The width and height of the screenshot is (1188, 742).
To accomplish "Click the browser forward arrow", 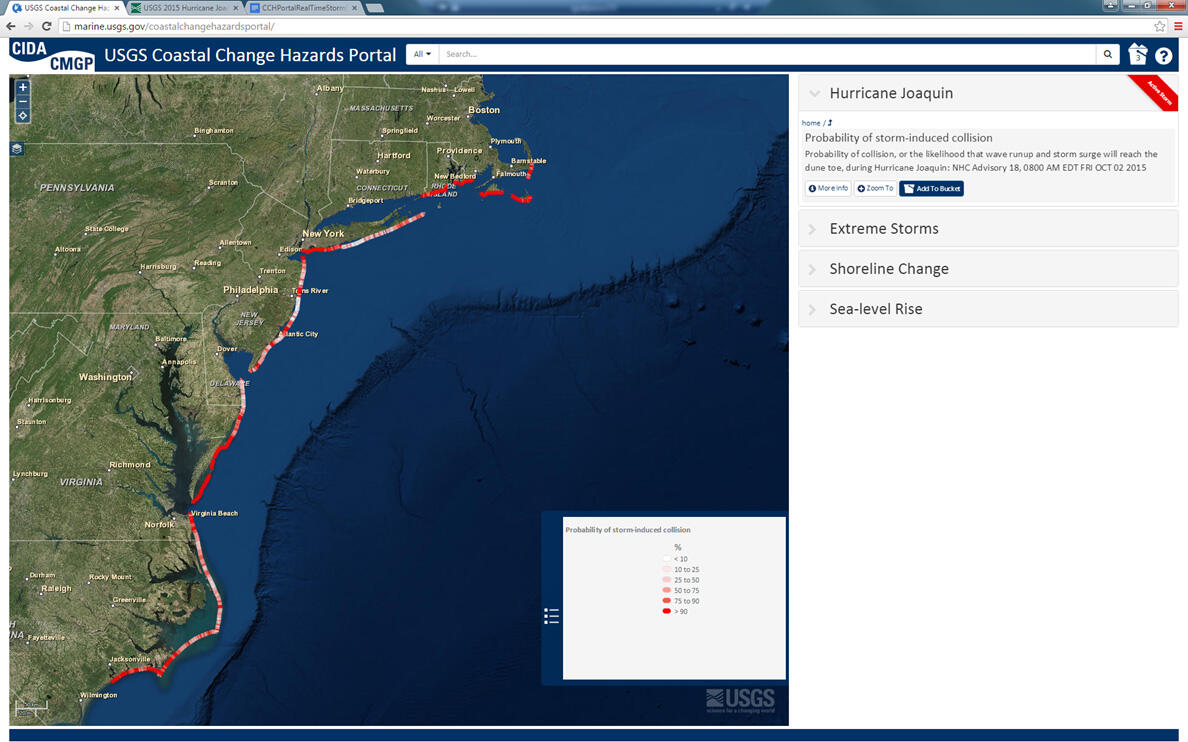I will tap(29, 26).
